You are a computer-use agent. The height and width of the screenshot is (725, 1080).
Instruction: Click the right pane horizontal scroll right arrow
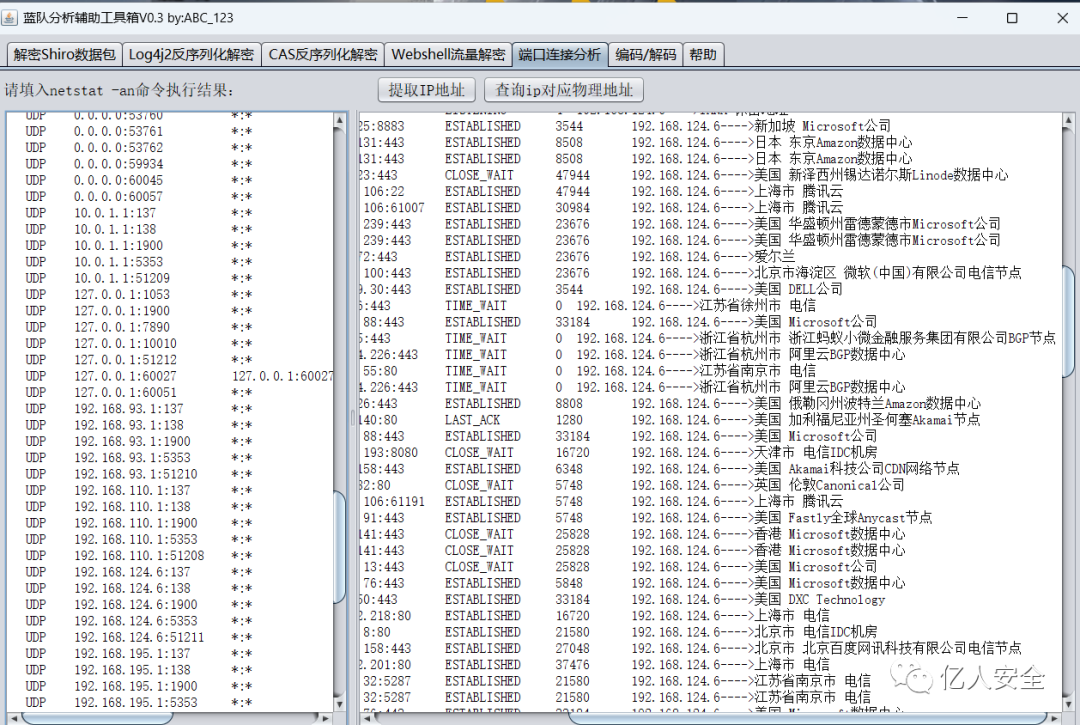tap(1055, 719)
